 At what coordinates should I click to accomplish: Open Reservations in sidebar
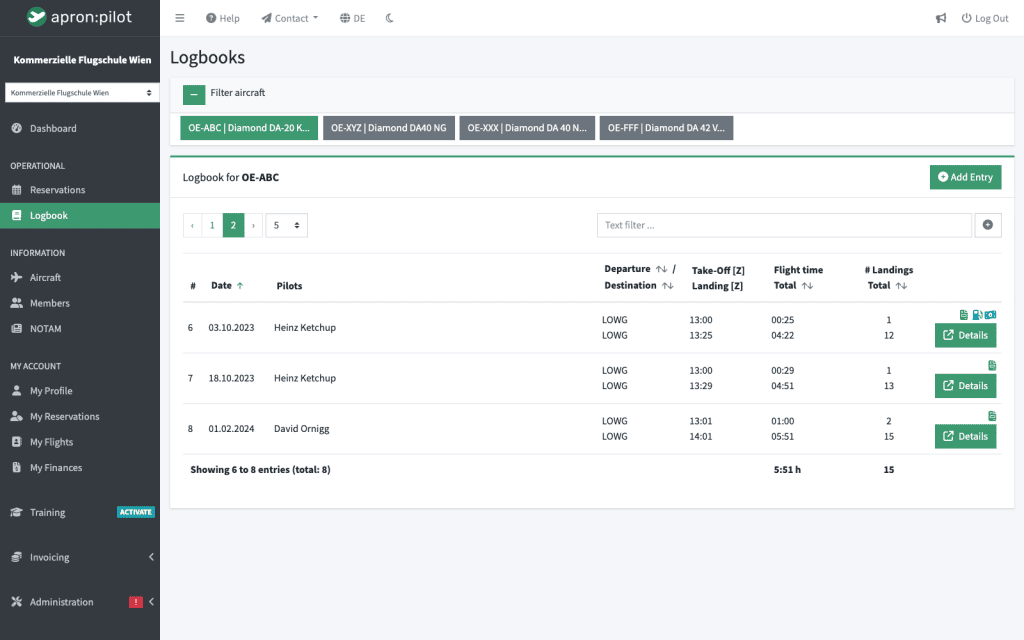pos(80,190)
